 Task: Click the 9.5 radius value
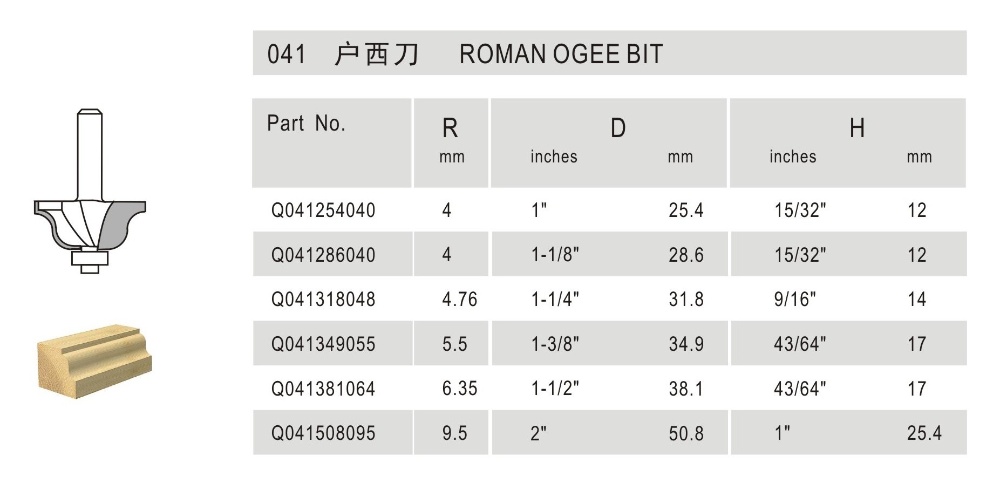click(x=453, y=434)
